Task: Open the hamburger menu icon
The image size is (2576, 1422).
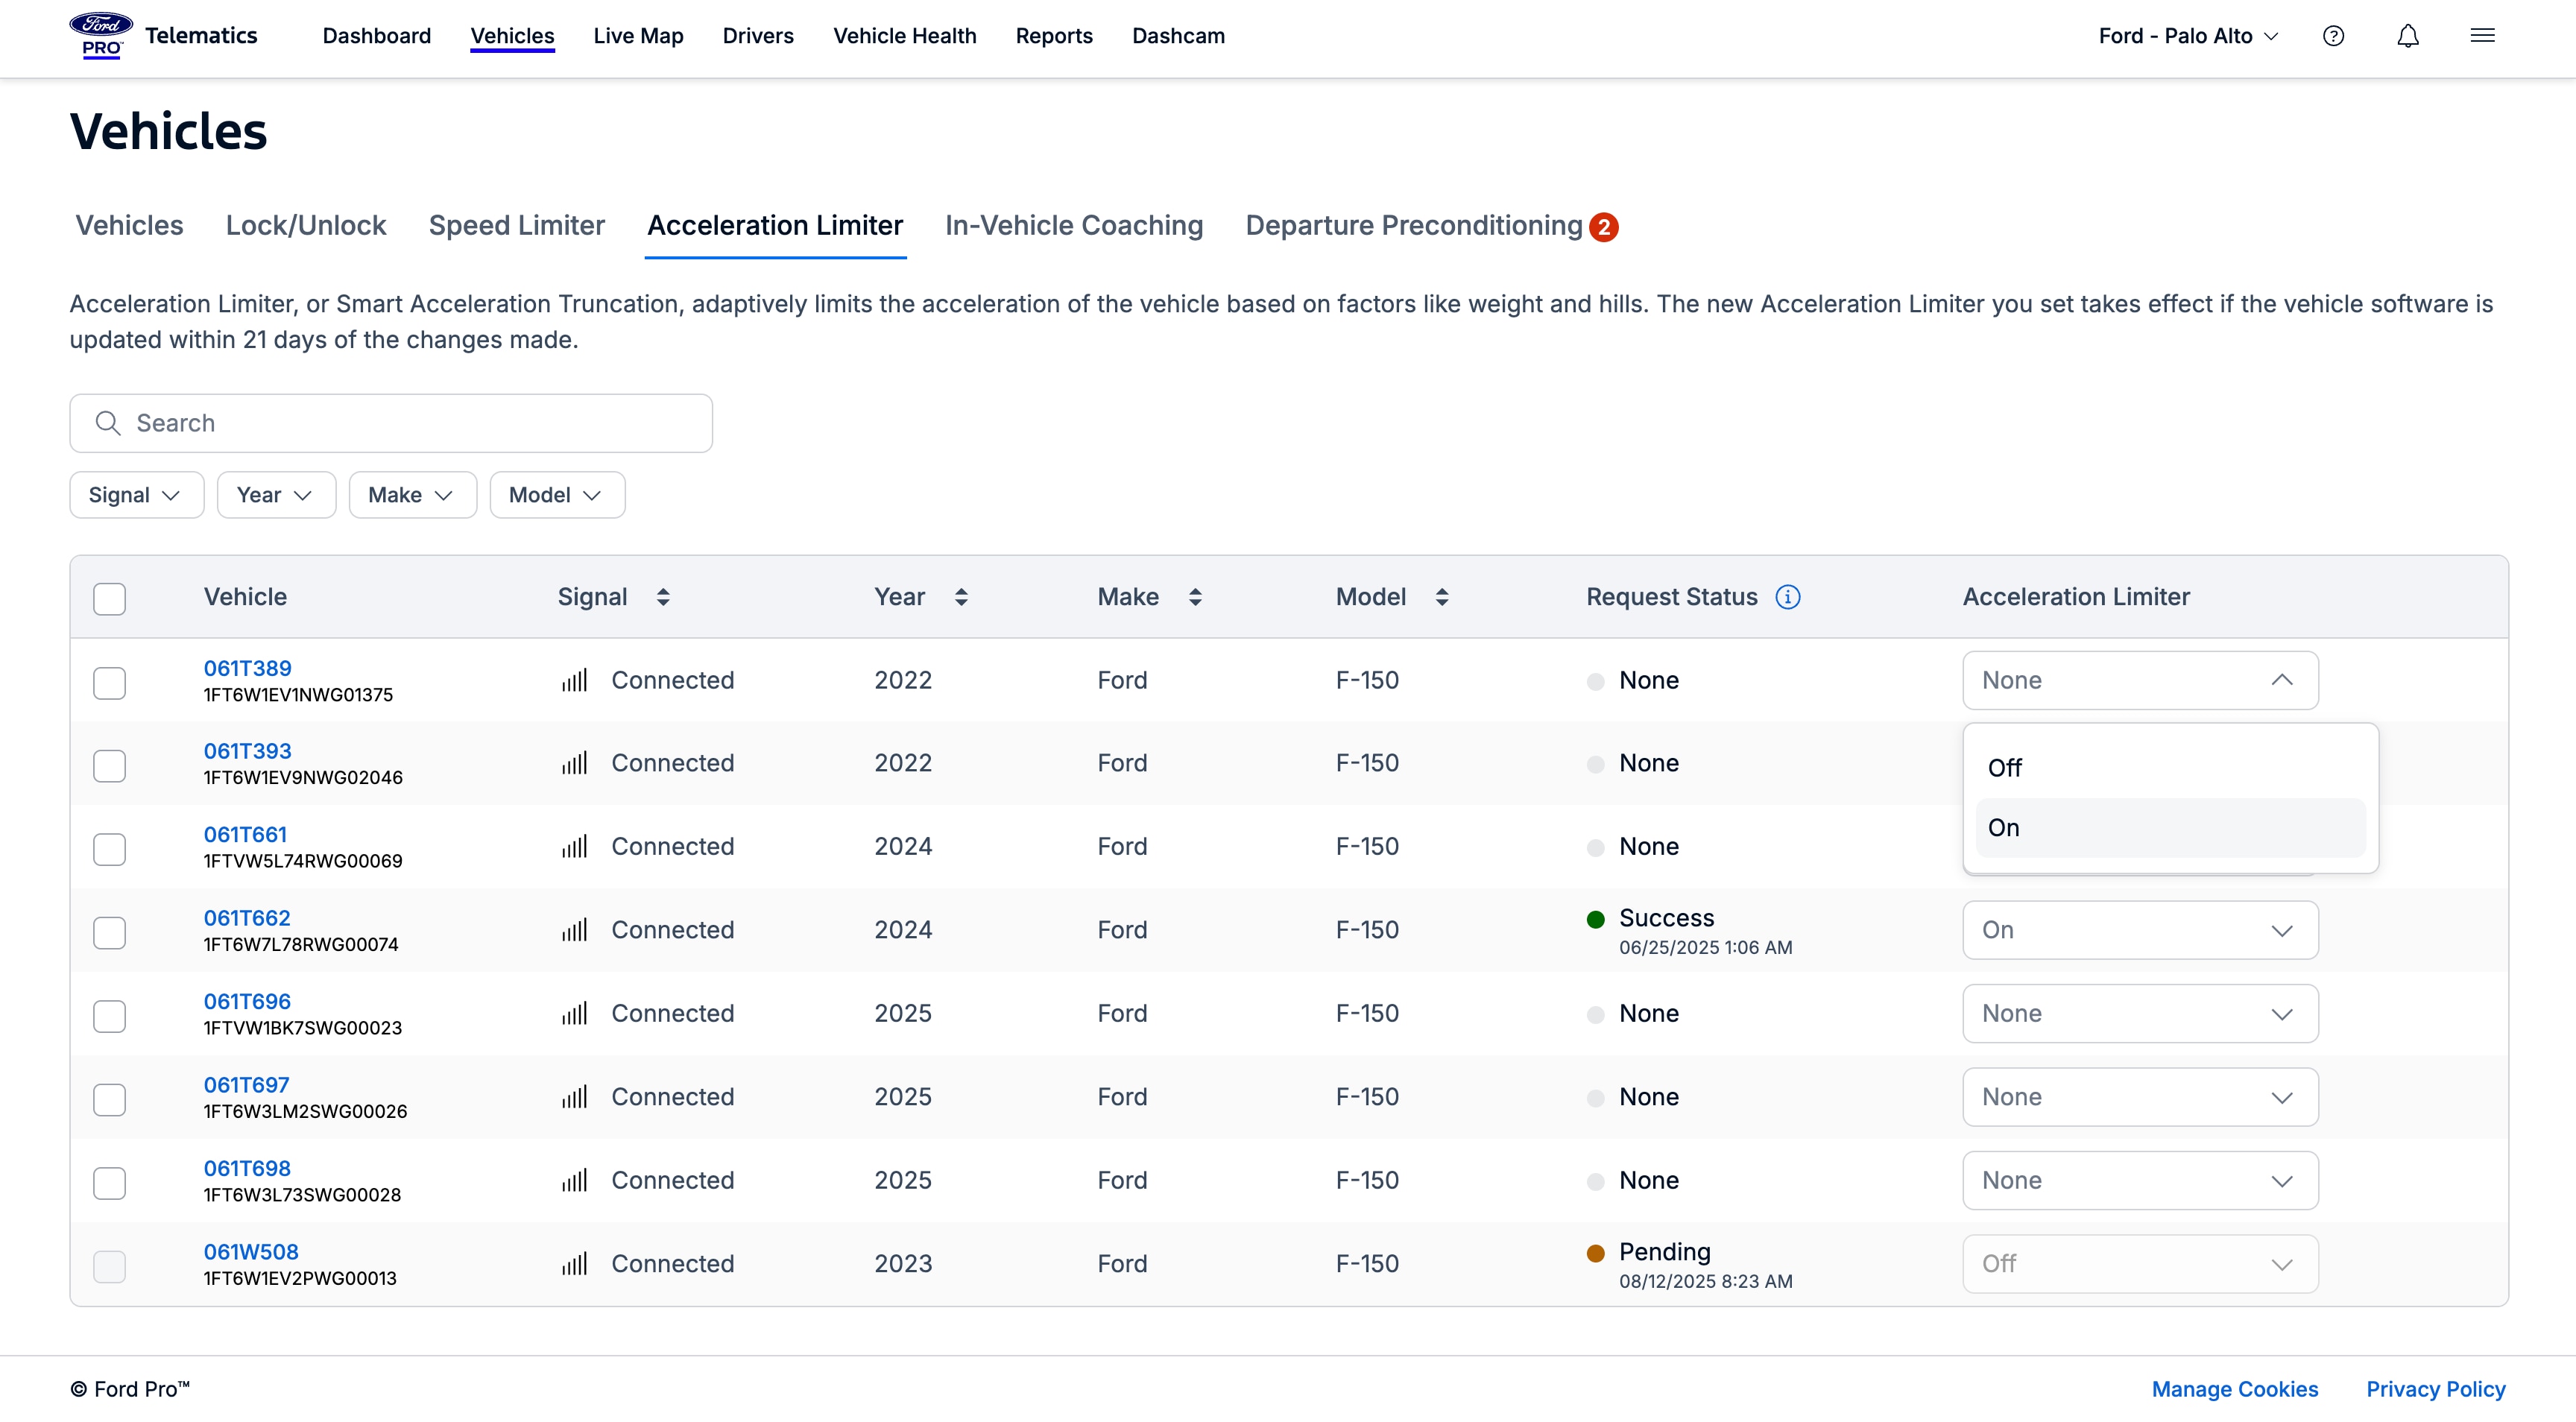Action: (2482, 36)
